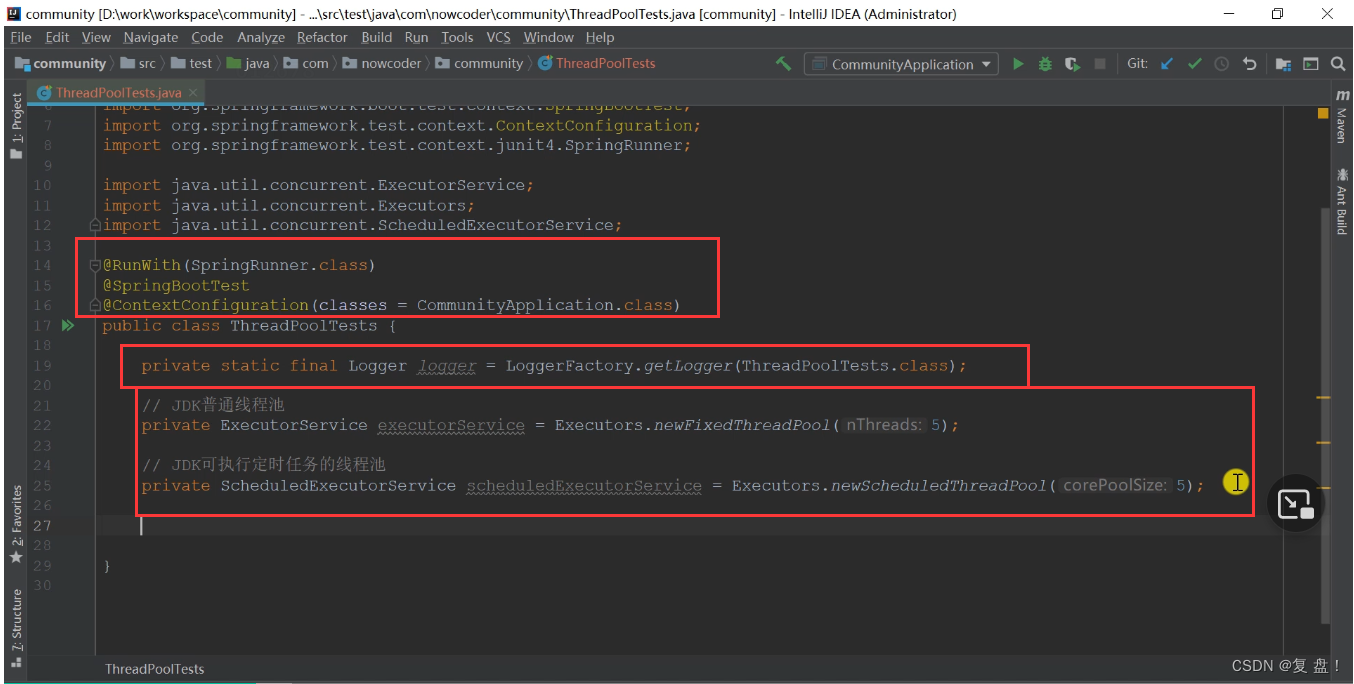Screen dimensions: 1354x684
Task: Open the Tools menu
Action: pyautogui.click(x=457, y=37)
